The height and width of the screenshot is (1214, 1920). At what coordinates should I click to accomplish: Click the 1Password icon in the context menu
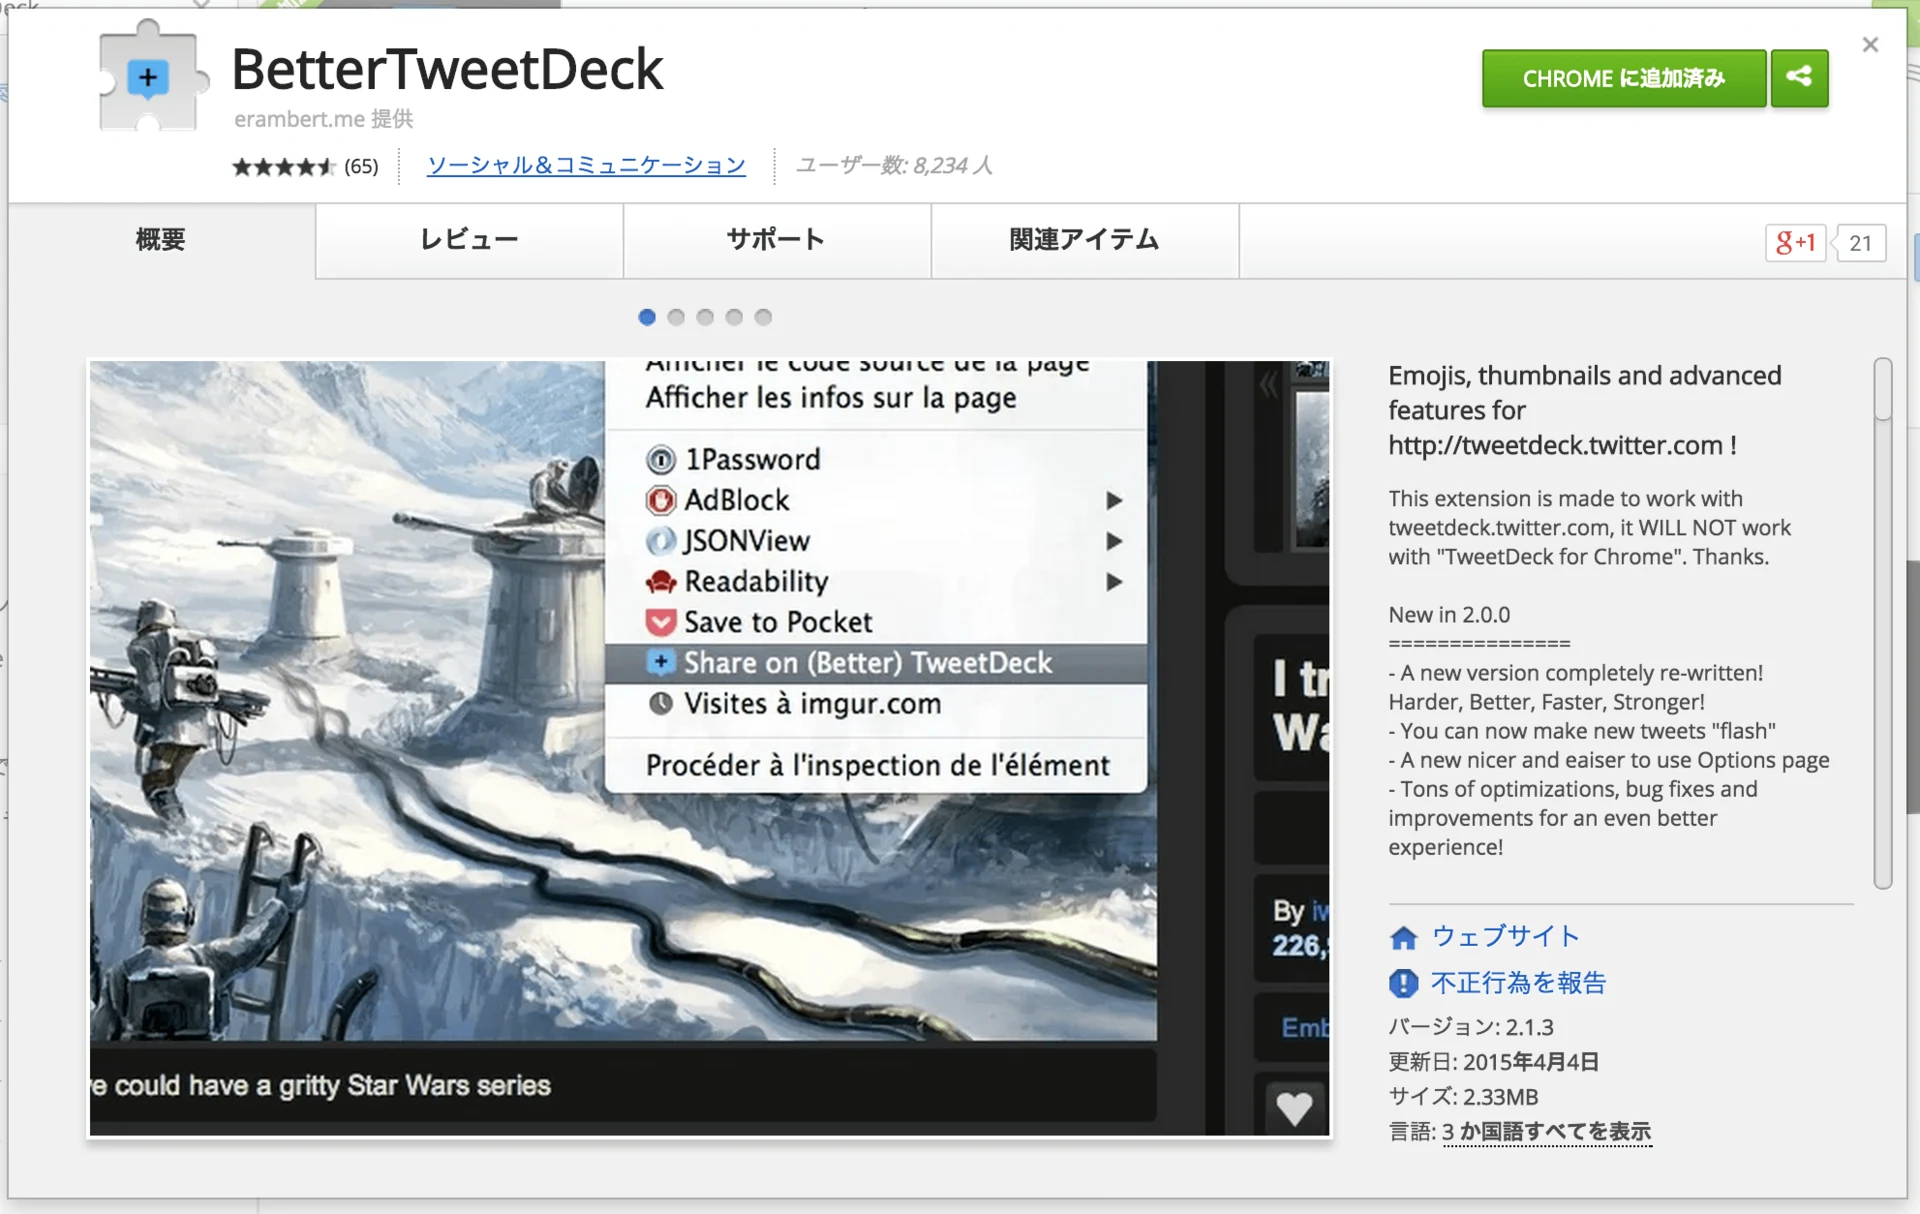pos(660,460)
